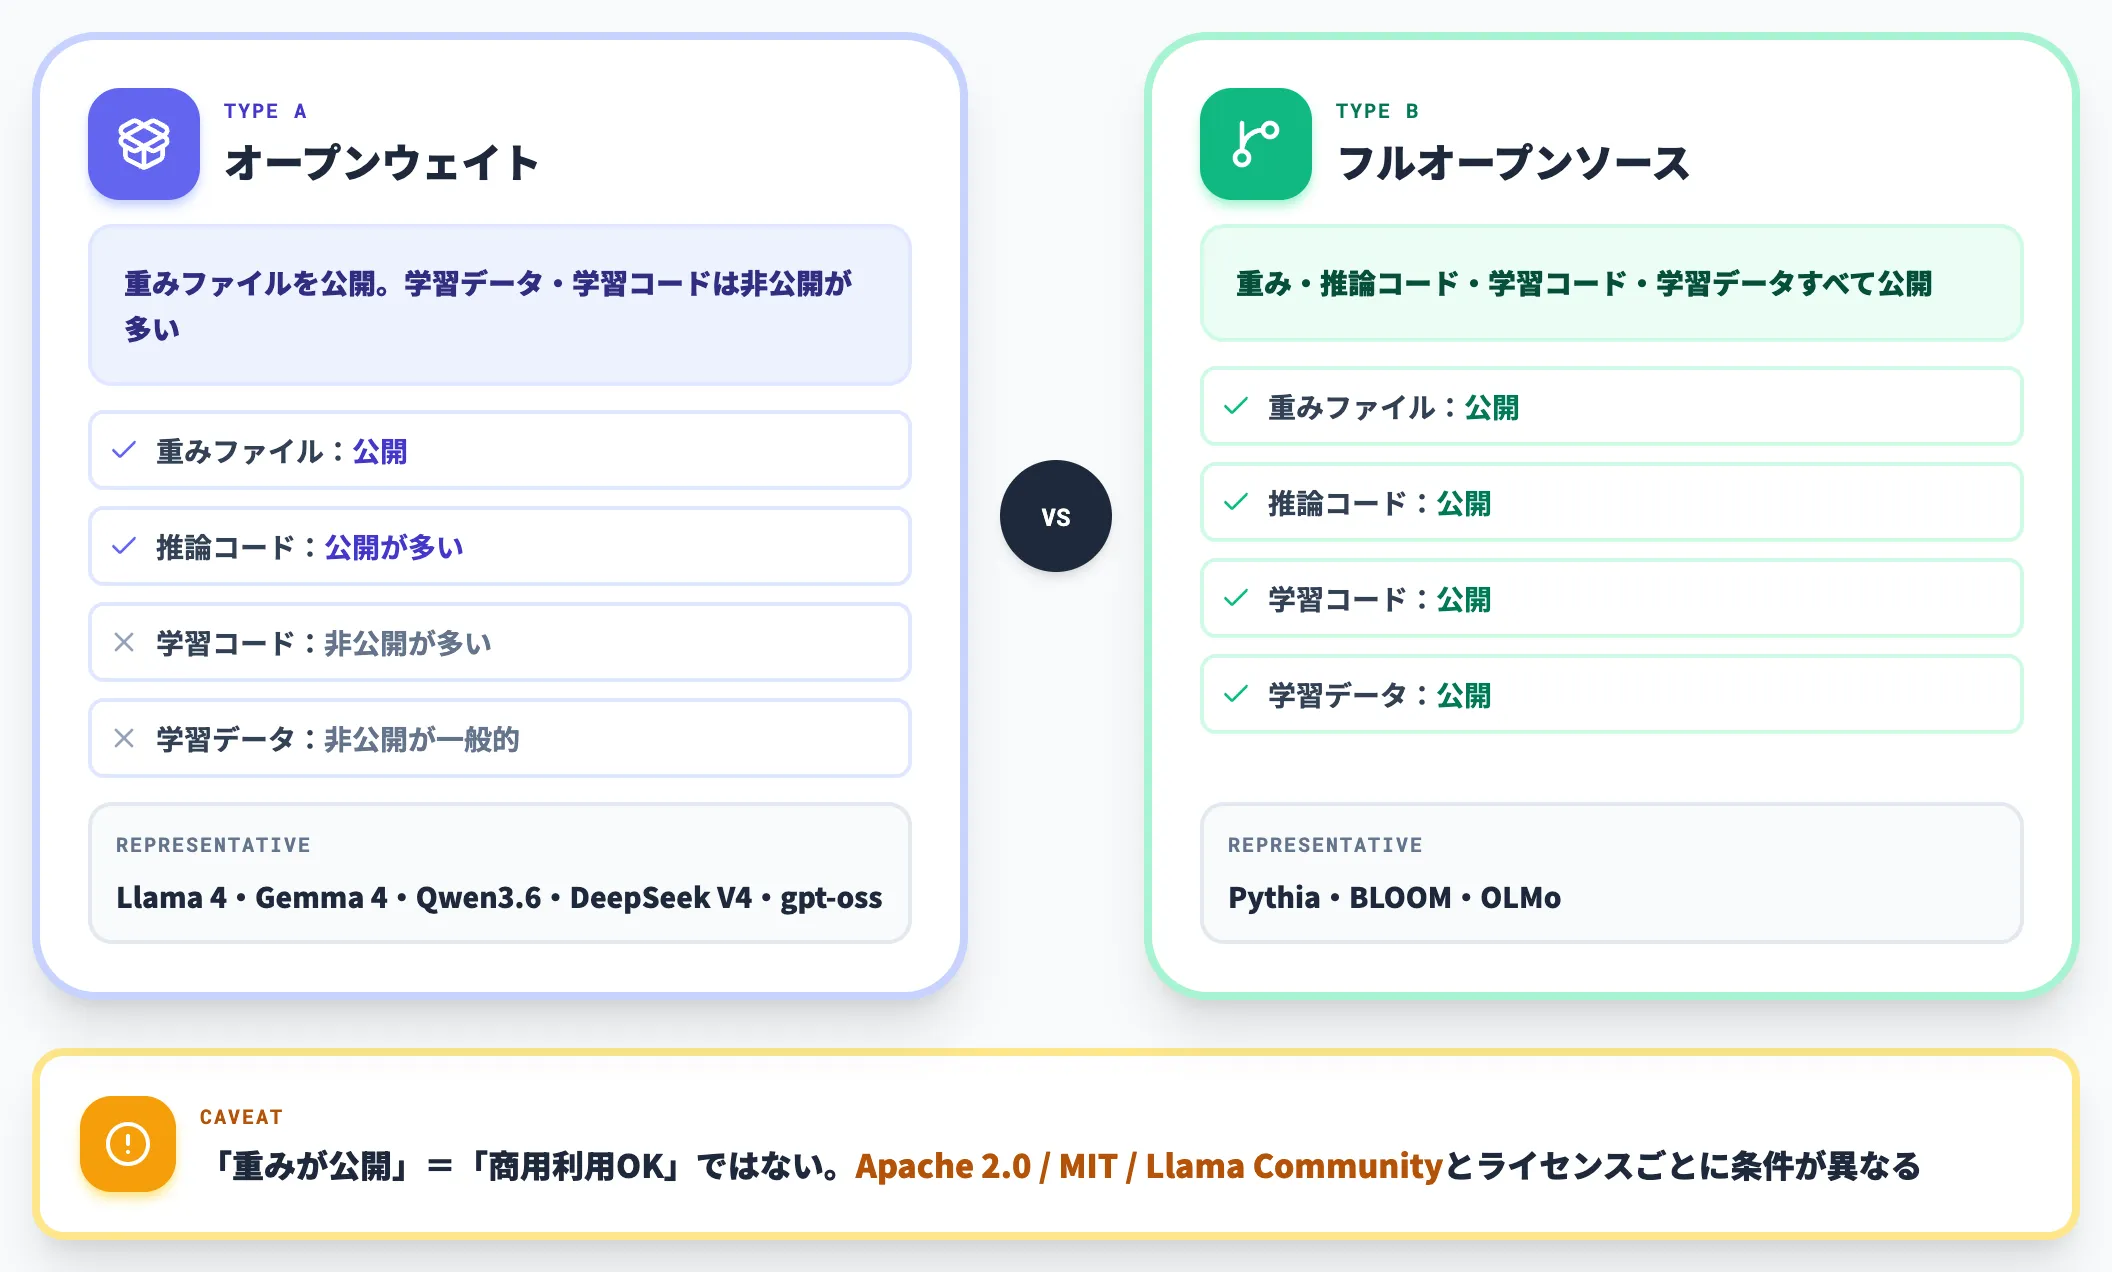Click checkmark beside Type B 学習データ：公開
The image size is (2112, 1272).
pos(1236,694)
